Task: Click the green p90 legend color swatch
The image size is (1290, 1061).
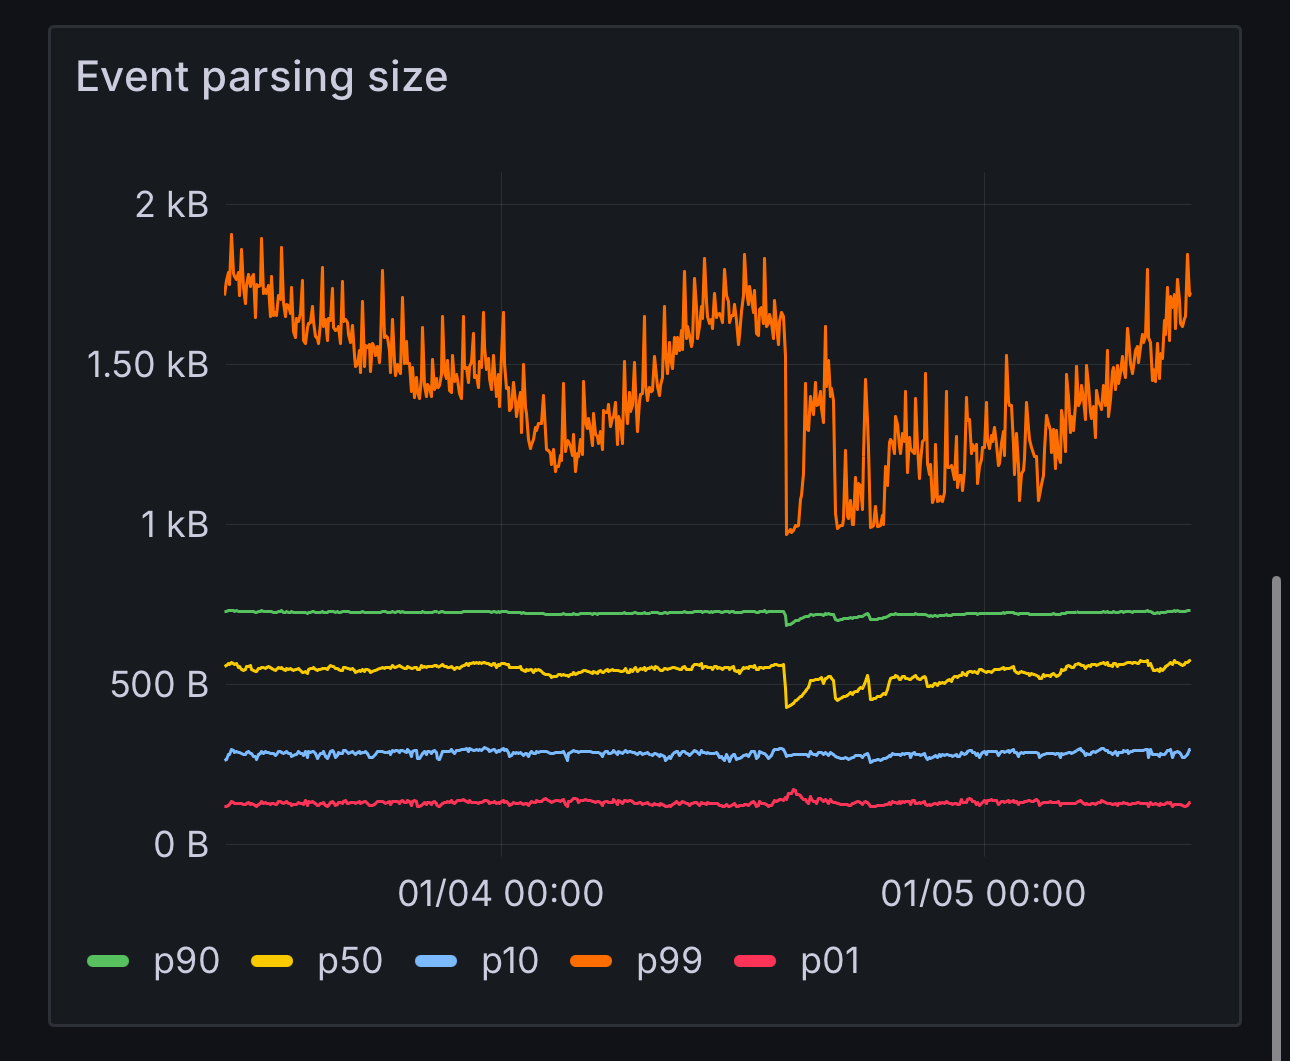Action: point(108,961)
